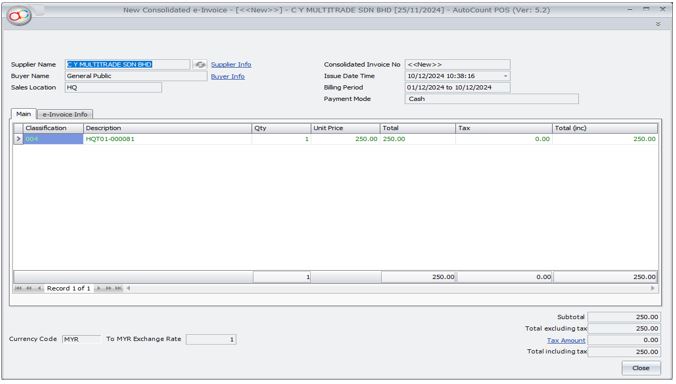Click the Sales Location field

(113, 87)
